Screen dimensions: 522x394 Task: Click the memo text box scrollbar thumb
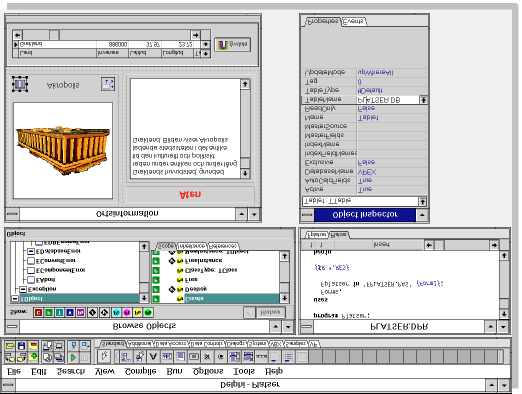[x=245, y=163]
